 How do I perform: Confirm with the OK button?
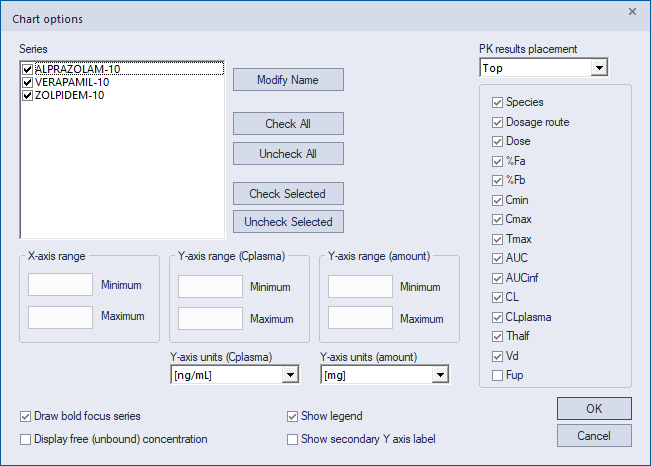[595, 409]
